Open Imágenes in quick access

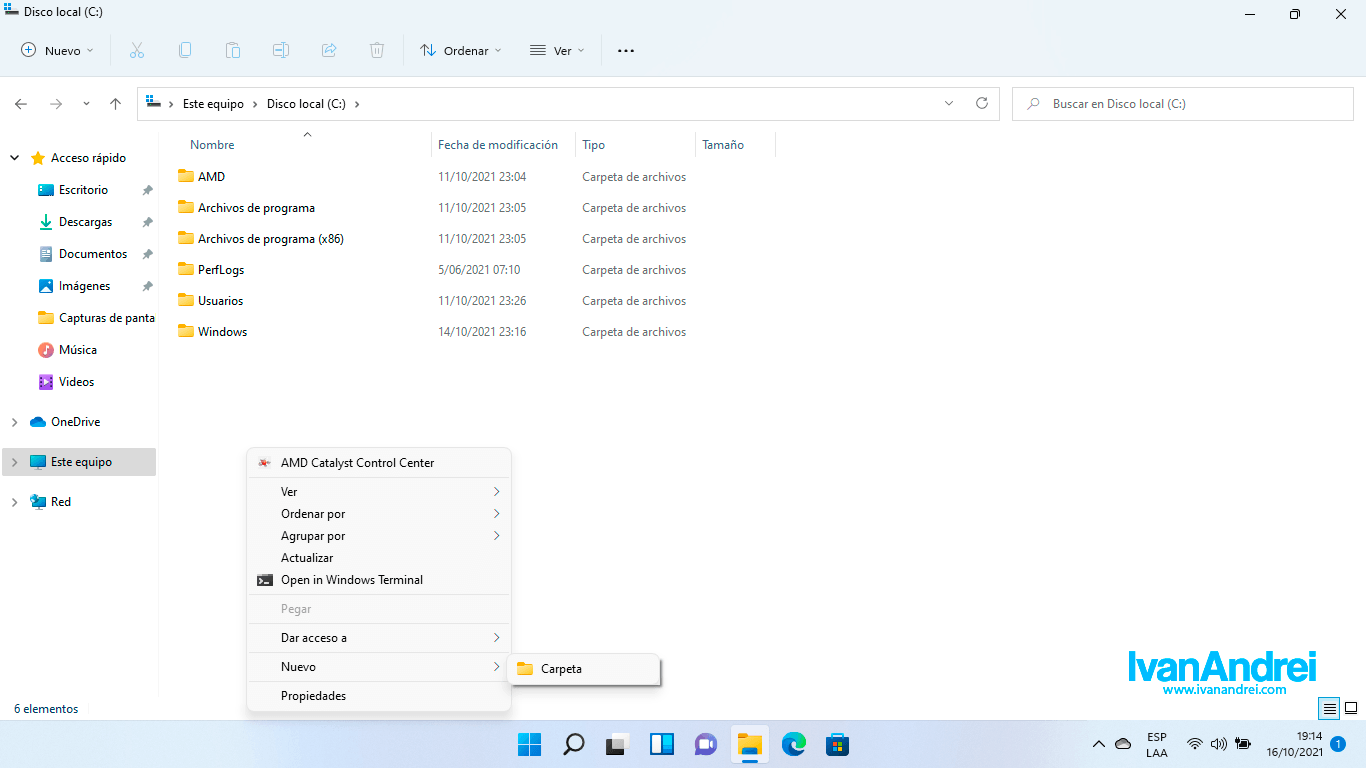84,286
